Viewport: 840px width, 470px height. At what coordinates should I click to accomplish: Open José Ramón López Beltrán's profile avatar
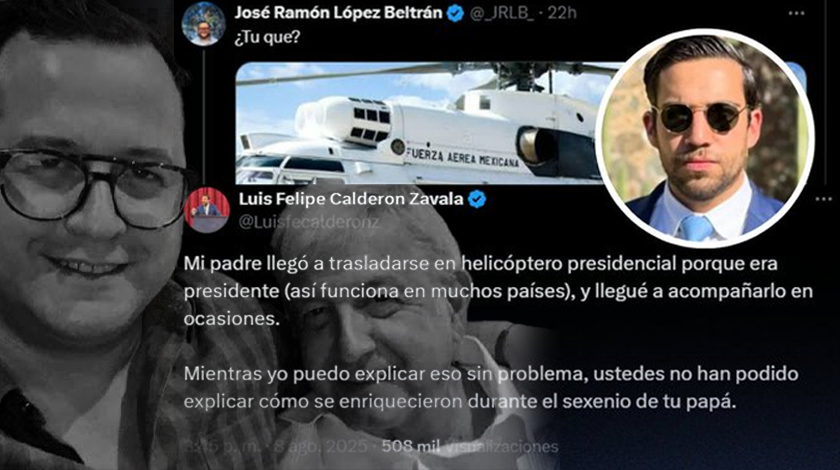(203, 24)
